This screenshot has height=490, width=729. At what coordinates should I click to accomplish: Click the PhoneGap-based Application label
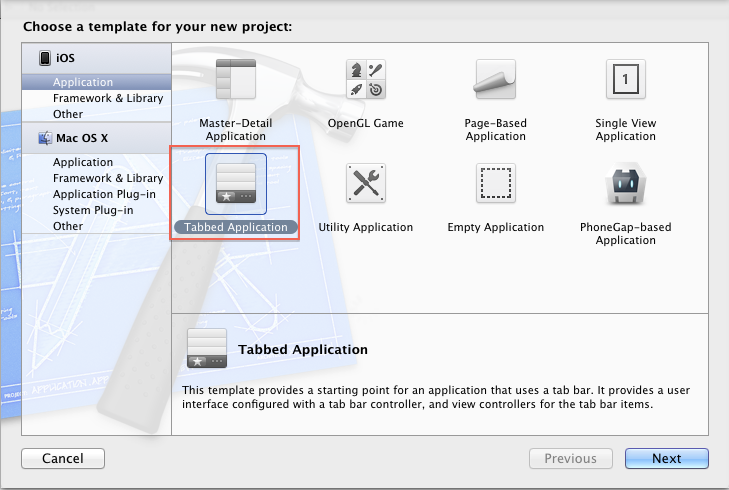coord(626,234)
